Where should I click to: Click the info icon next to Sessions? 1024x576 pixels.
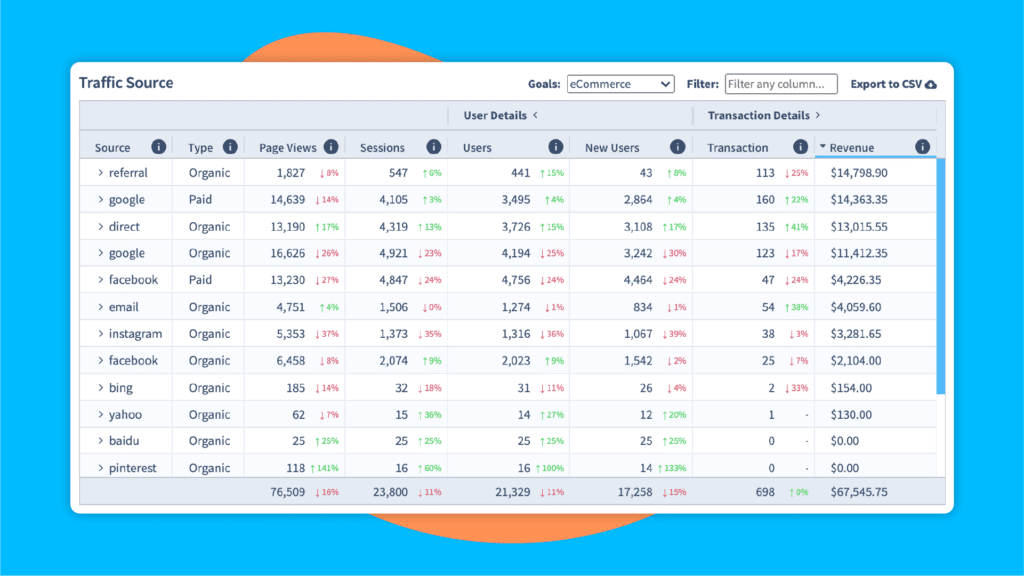[x=433, y=147]
